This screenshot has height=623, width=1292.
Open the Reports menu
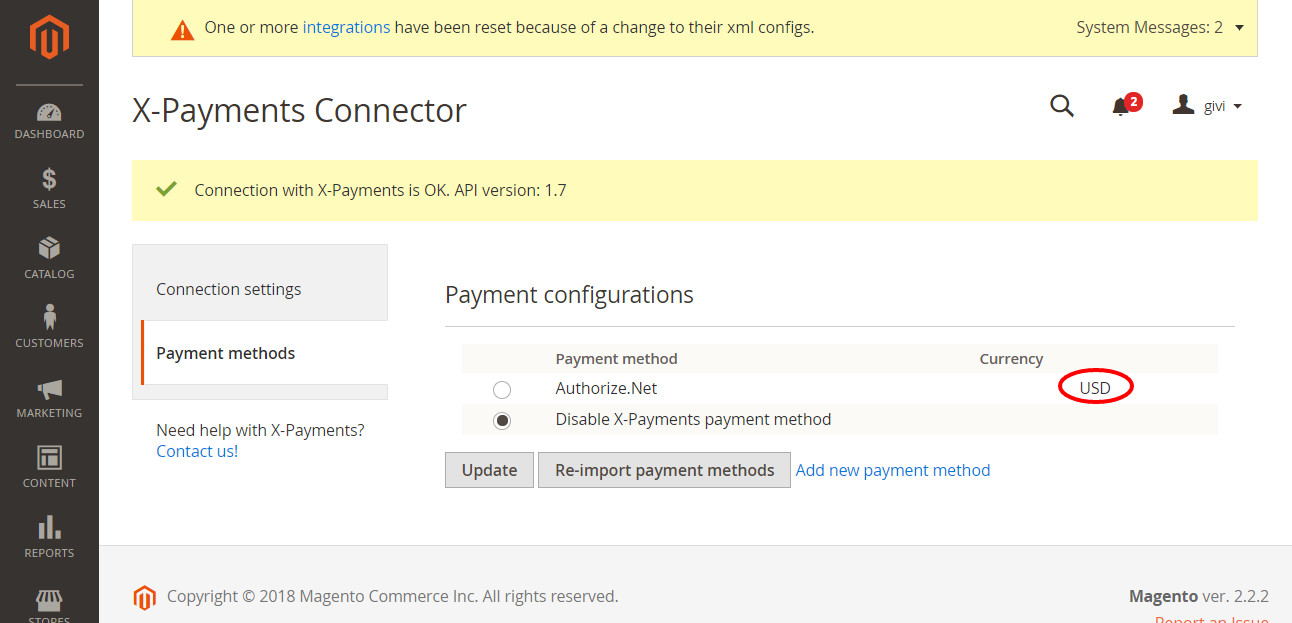pyautogui.click(x=49, y=537)
